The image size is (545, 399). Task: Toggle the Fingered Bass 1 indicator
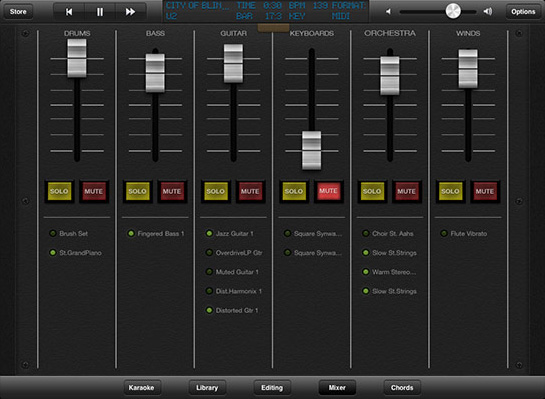131,233
